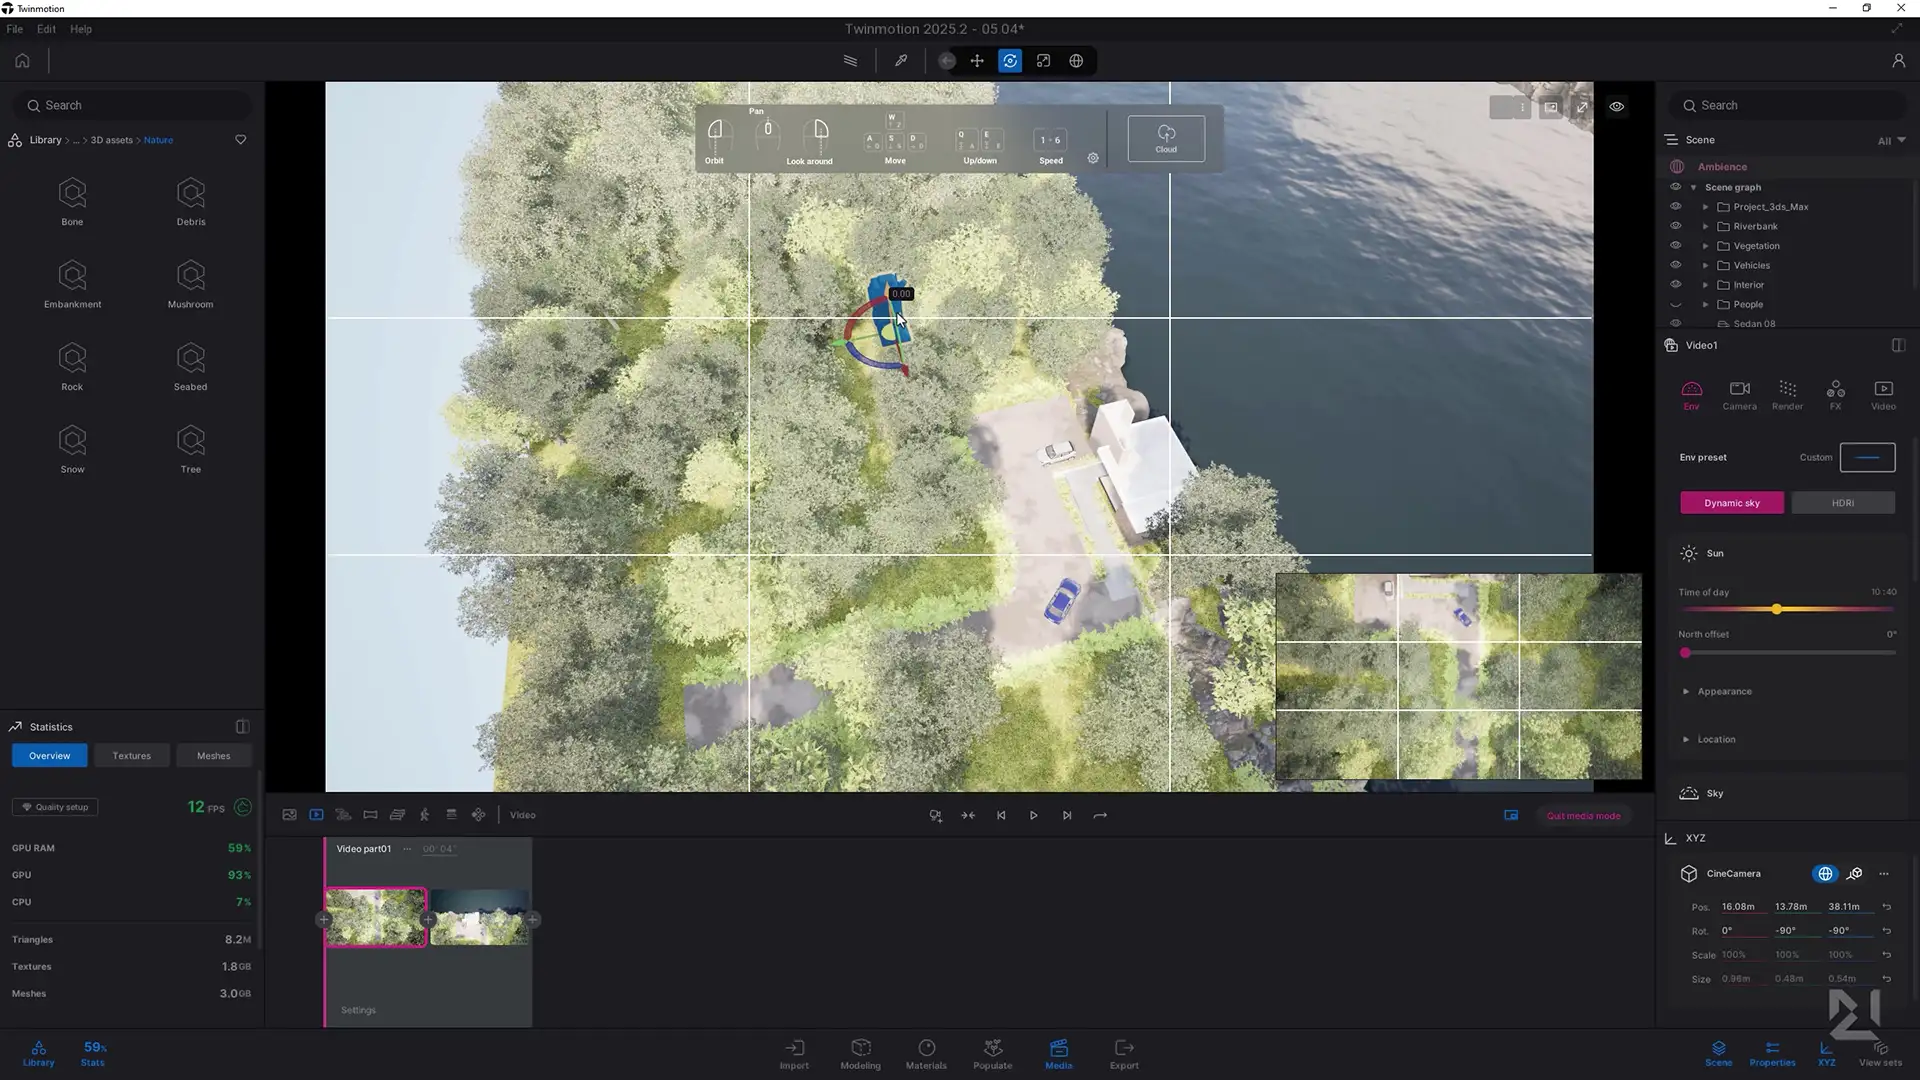Open the Export panel icon
Image resolution: width=1920 pixels, height=1080 pixels.
pos(1124,1053)
